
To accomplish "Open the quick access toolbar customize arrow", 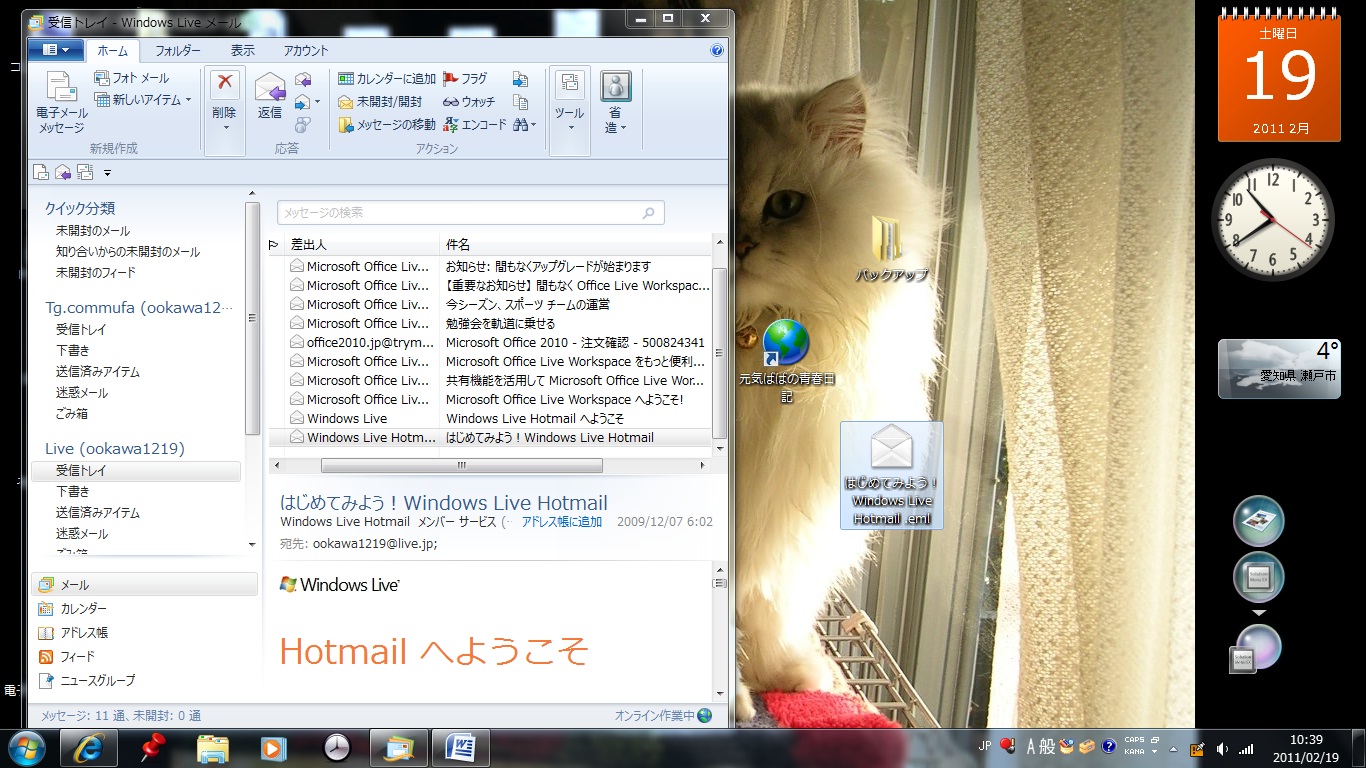I will point(107,173).
